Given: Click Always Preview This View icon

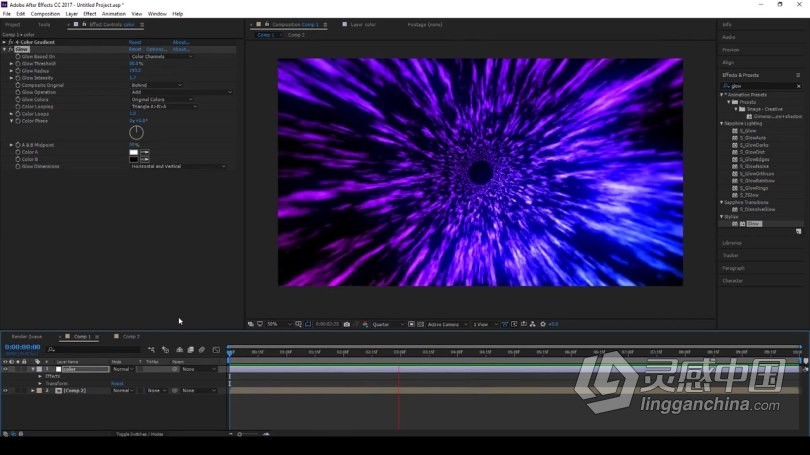Looking at the screenshot, I should coord(251,324).
